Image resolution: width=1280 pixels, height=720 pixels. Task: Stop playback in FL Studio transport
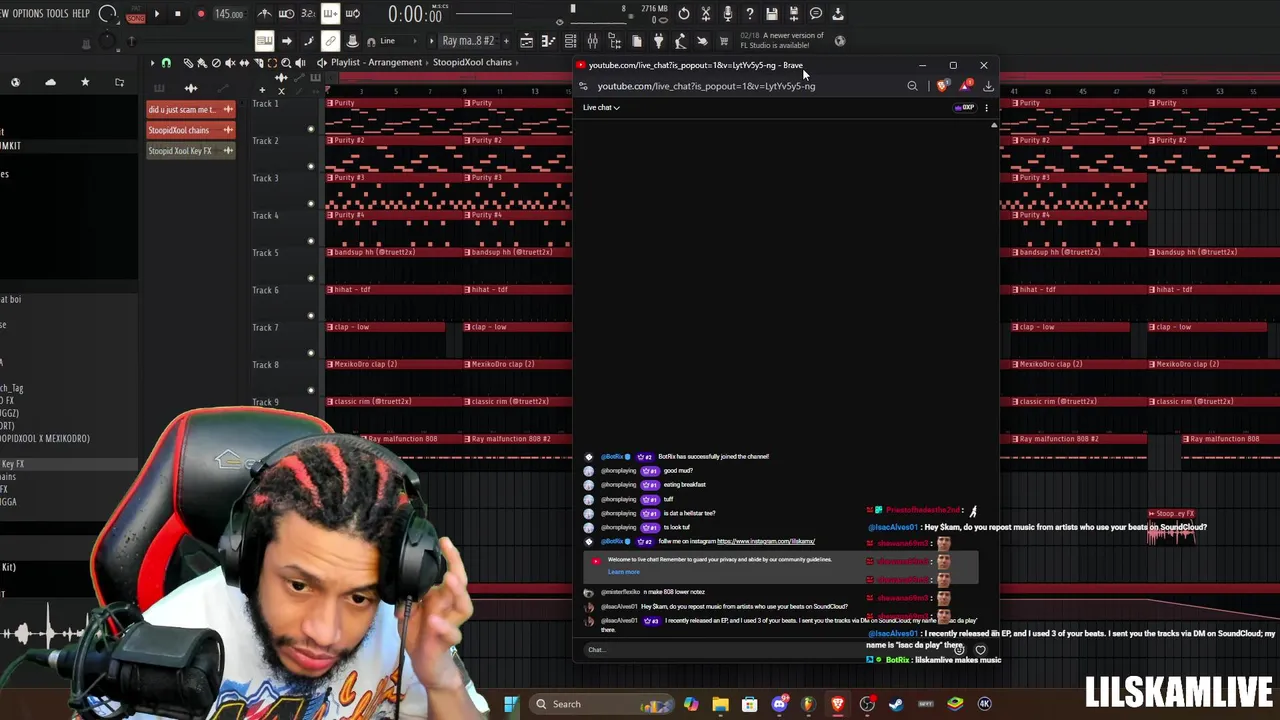[178, 14]
